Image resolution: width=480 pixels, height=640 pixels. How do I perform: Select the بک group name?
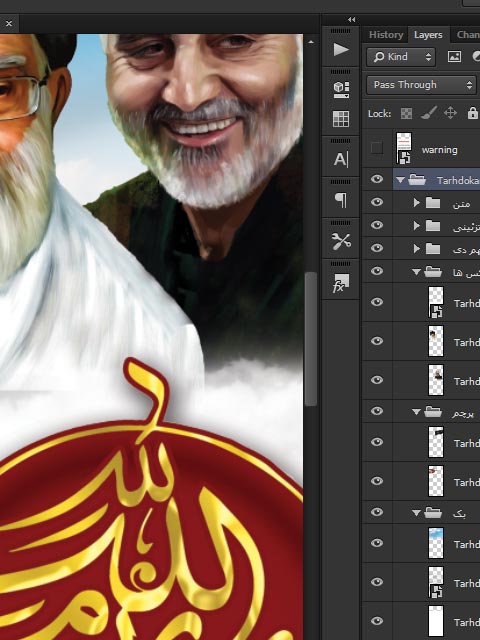(x=459, y=513)
